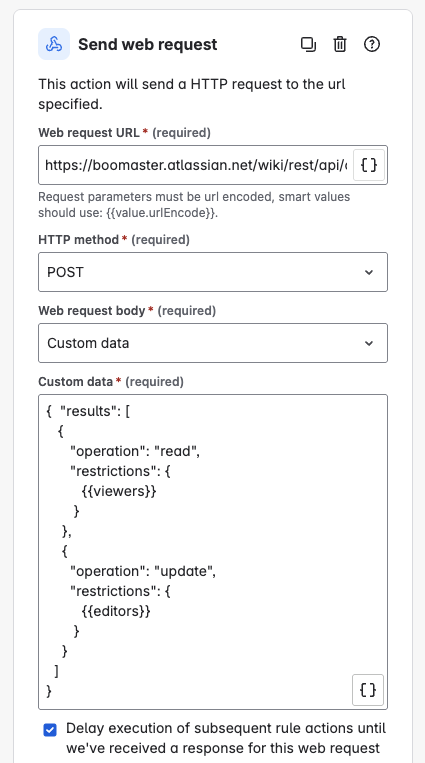This screenshot has width=425, height=763.
Task: Delete the Send web request action
Action: tap(340, 44)
